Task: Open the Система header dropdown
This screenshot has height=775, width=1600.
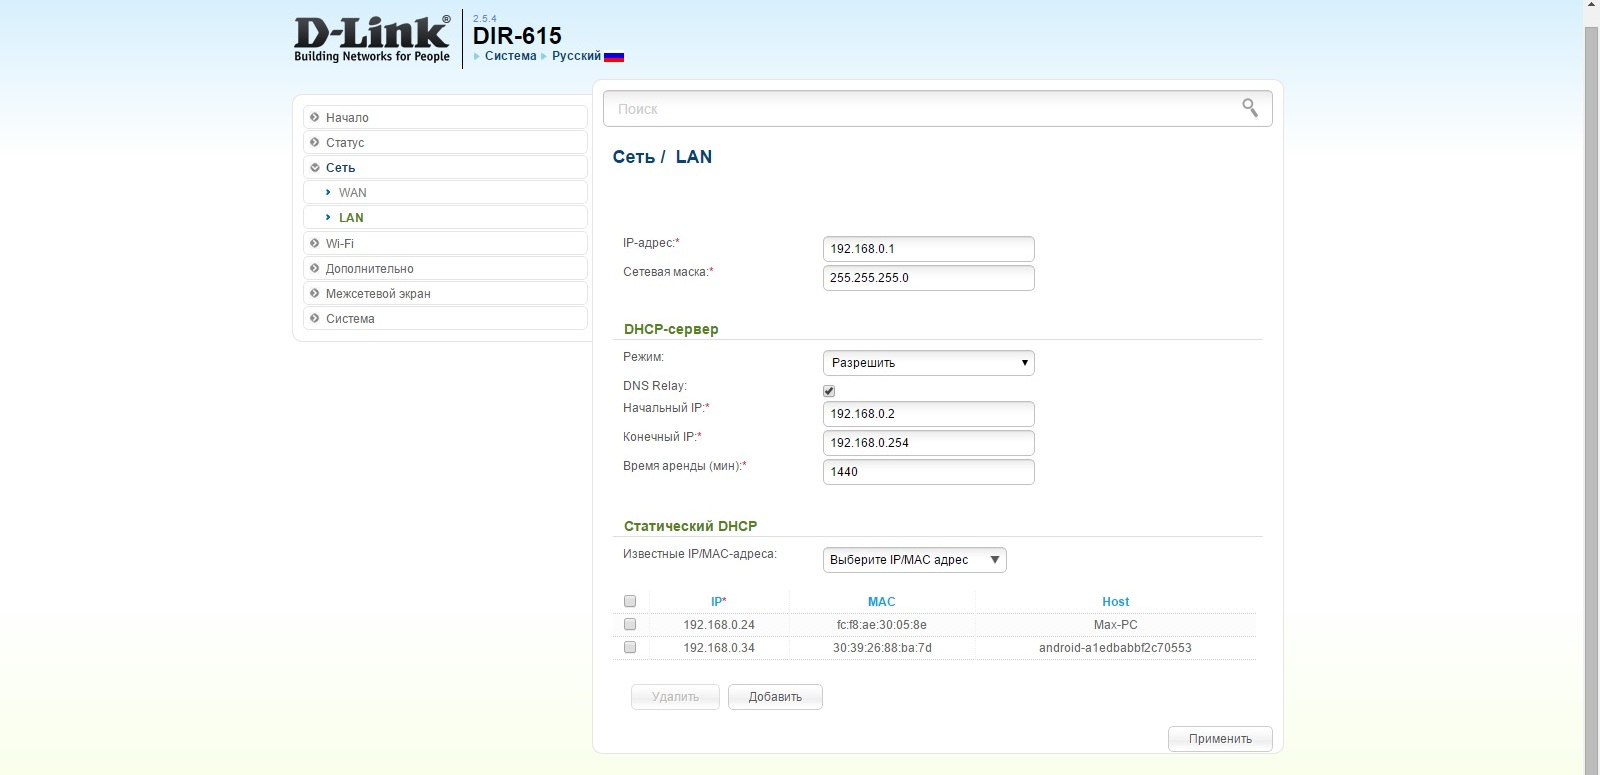Action: (510, 56)
